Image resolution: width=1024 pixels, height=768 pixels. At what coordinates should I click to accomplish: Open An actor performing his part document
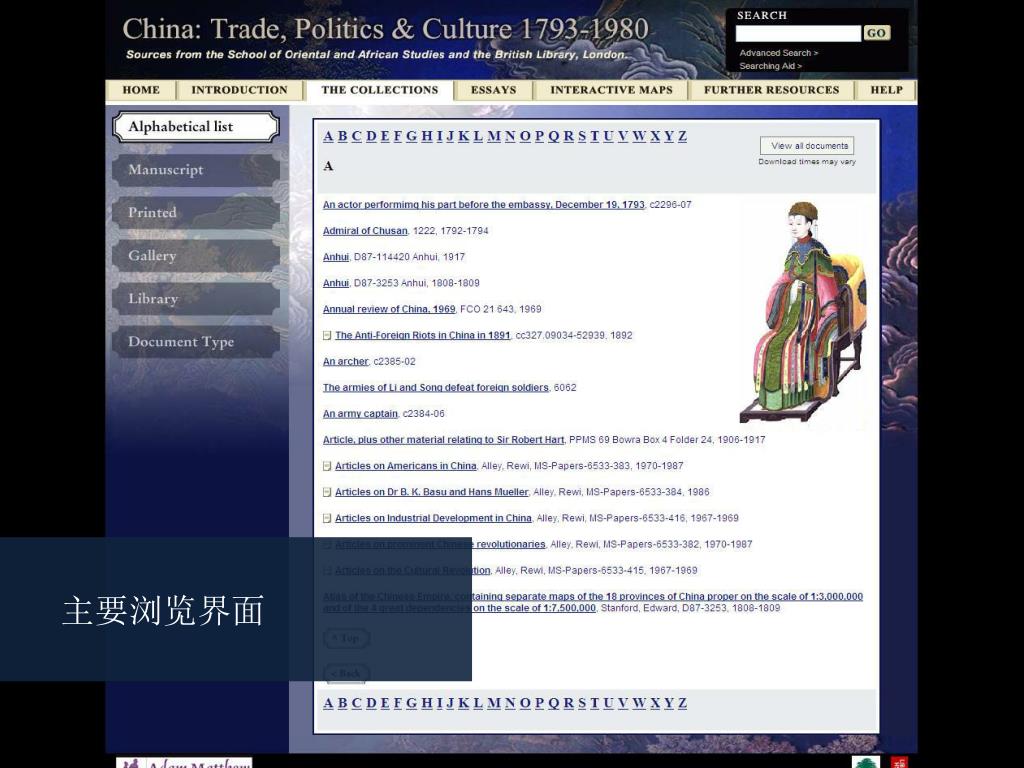coord(483,205)
